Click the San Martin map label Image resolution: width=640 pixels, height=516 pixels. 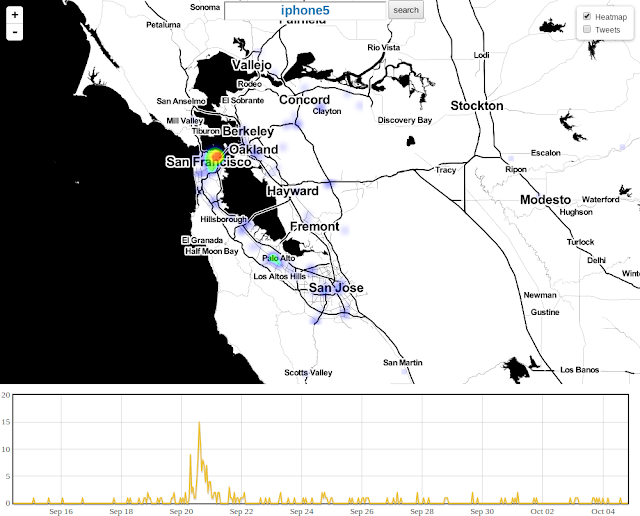click(403, 363)
